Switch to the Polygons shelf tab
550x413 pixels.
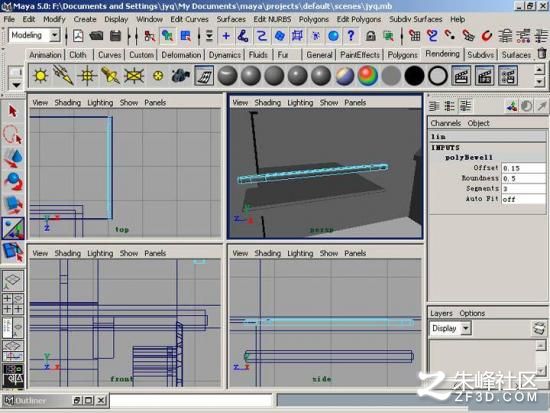click(x=402, y=55)
